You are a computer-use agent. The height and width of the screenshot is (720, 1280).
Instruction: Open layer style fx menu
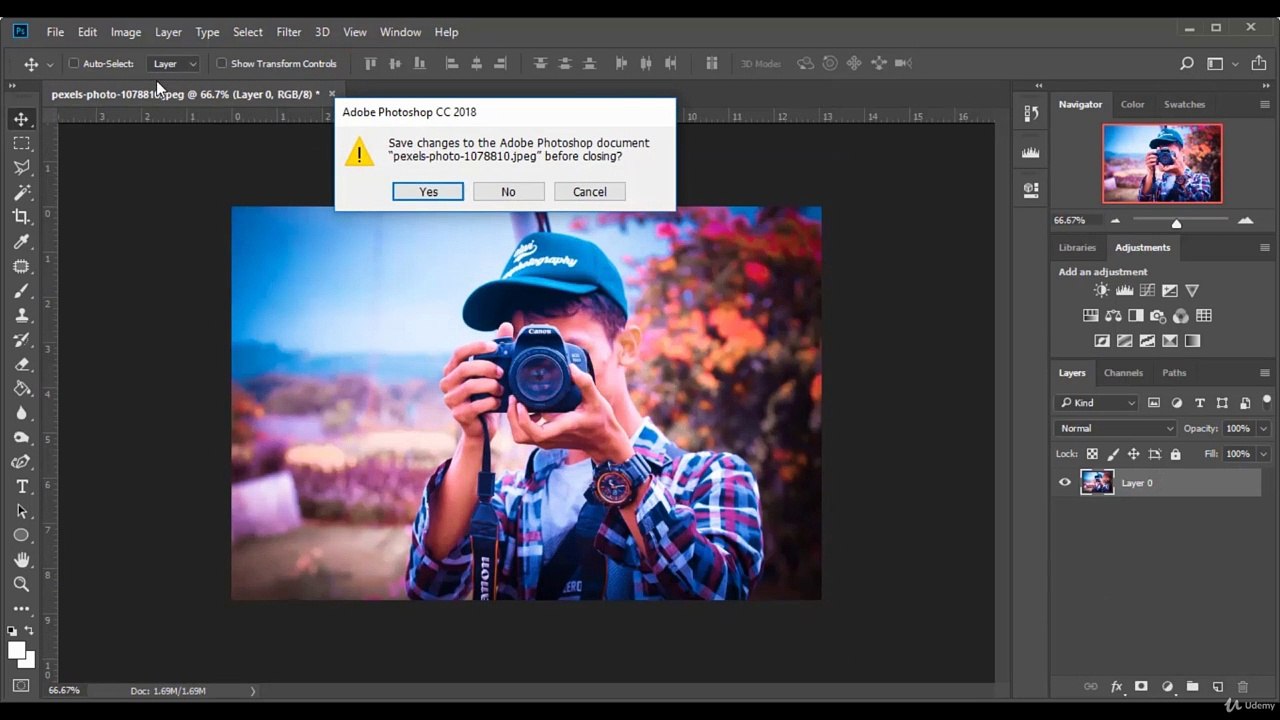[x=1117, y=687]
